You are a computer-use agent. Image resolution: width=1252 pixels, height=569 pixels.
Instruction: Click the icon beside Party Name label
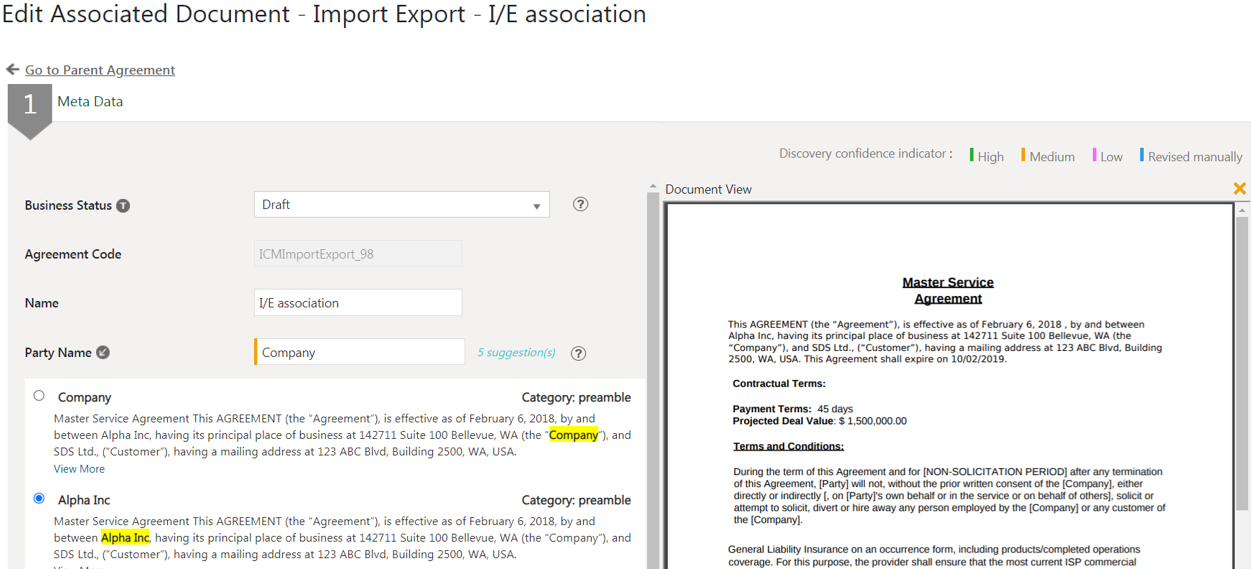[103, 353]
